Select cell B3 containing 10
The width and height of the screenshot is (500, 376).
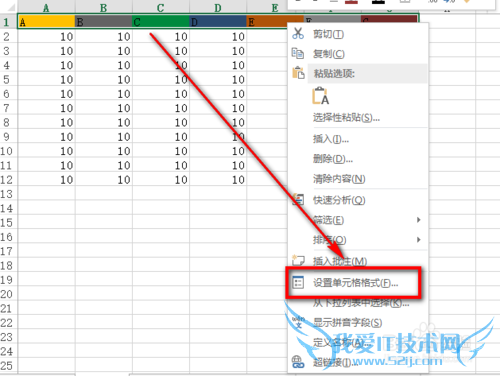coord(104,51)
